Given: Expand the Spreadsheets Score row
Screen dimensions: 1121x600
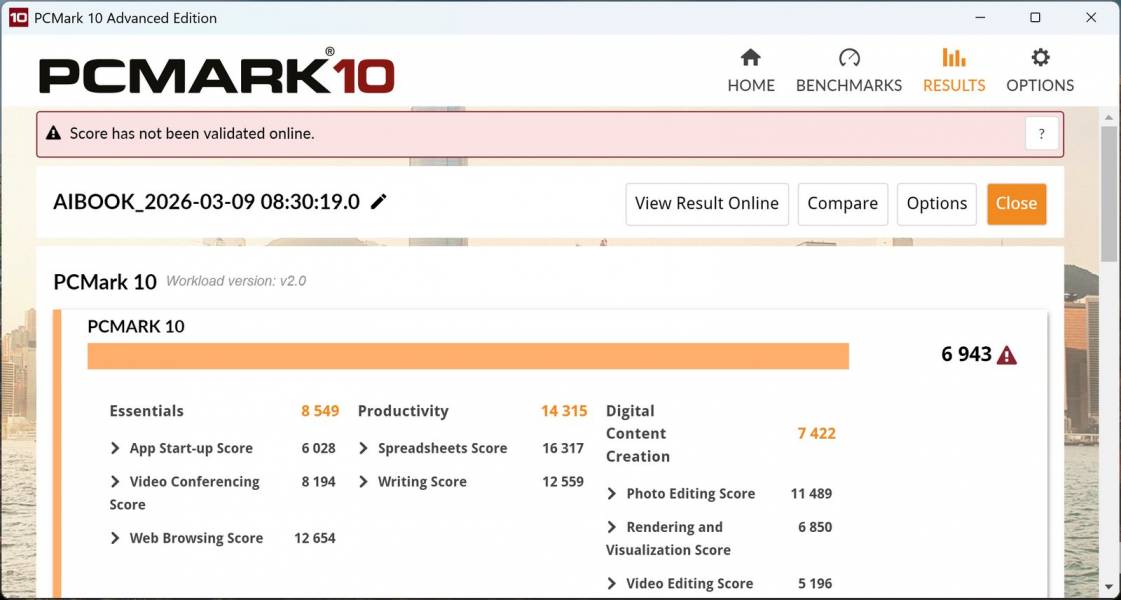Looking at the screenshot, I should click(364, 449).
